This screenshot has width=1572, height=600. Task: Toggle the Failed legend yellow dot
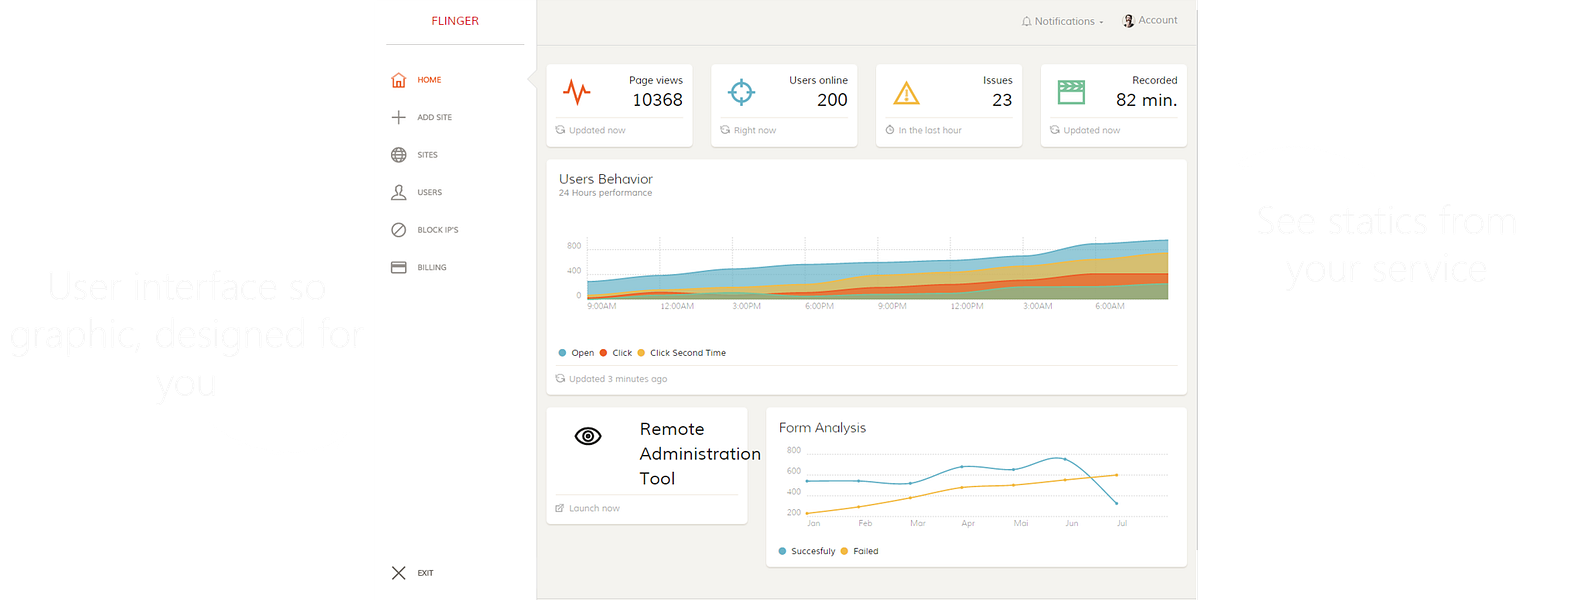844,551
